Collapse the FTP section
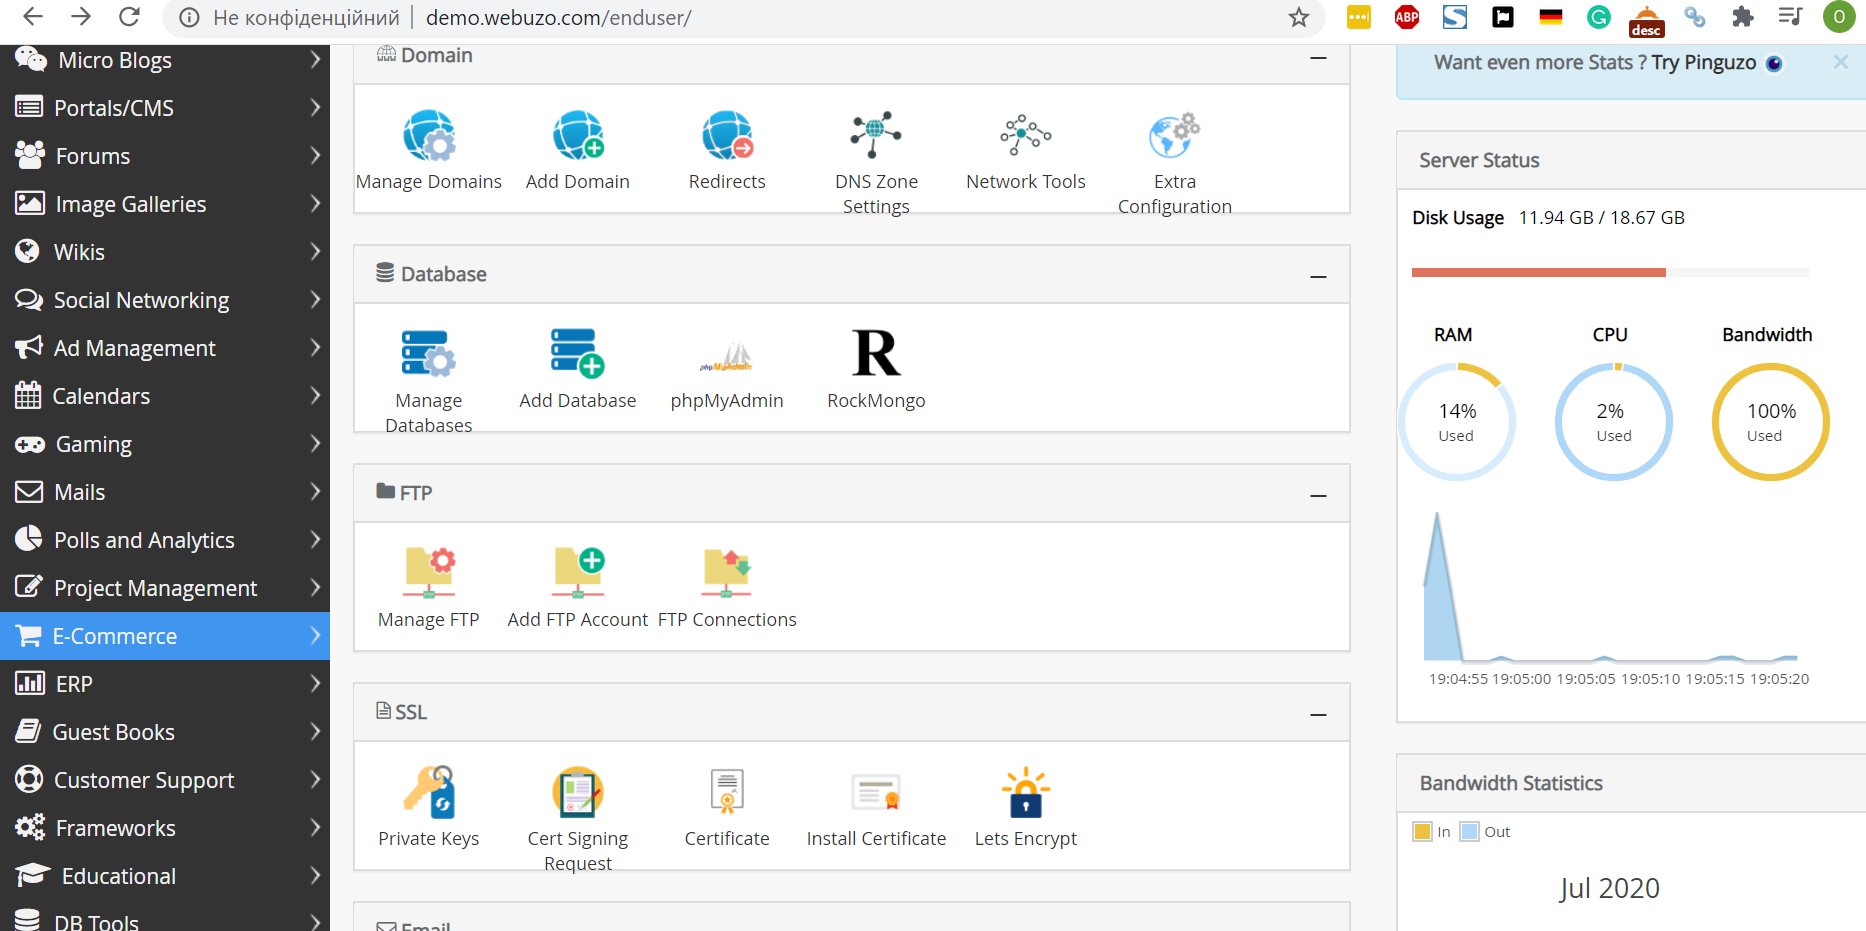The height and width of the screenshot is (931, 1866). click(1319, 495)
